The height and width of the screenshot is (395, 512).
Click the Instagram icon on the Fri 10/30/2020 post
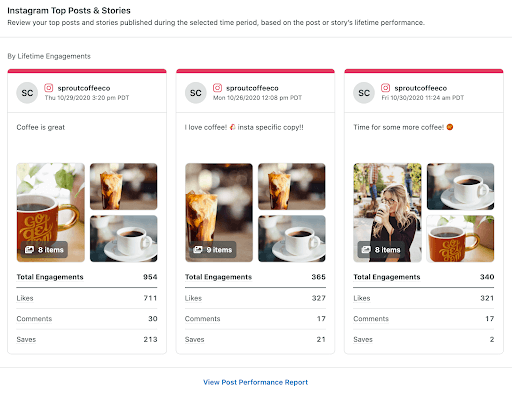386,88
